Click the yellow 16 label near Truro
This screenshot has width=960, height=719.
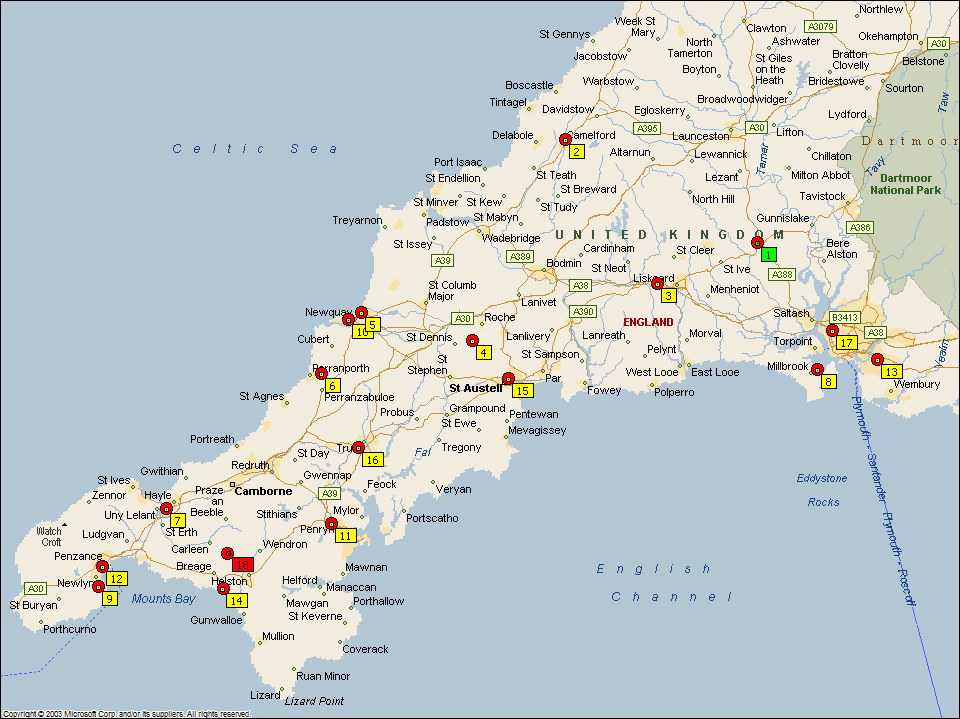click(x=372, y=460)
